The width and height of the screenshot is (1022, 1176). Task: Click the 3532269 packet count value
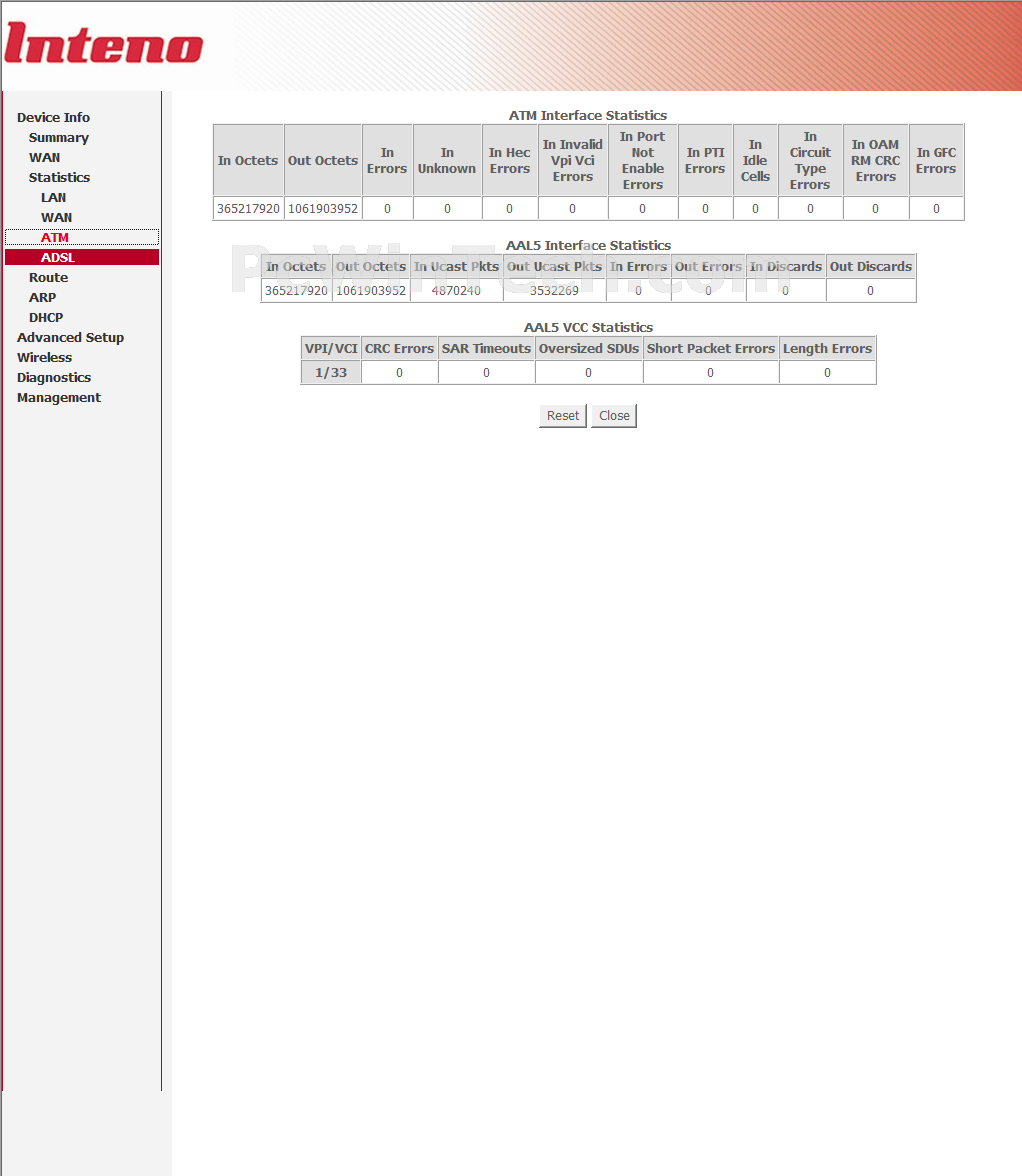[x=554, y=291]
